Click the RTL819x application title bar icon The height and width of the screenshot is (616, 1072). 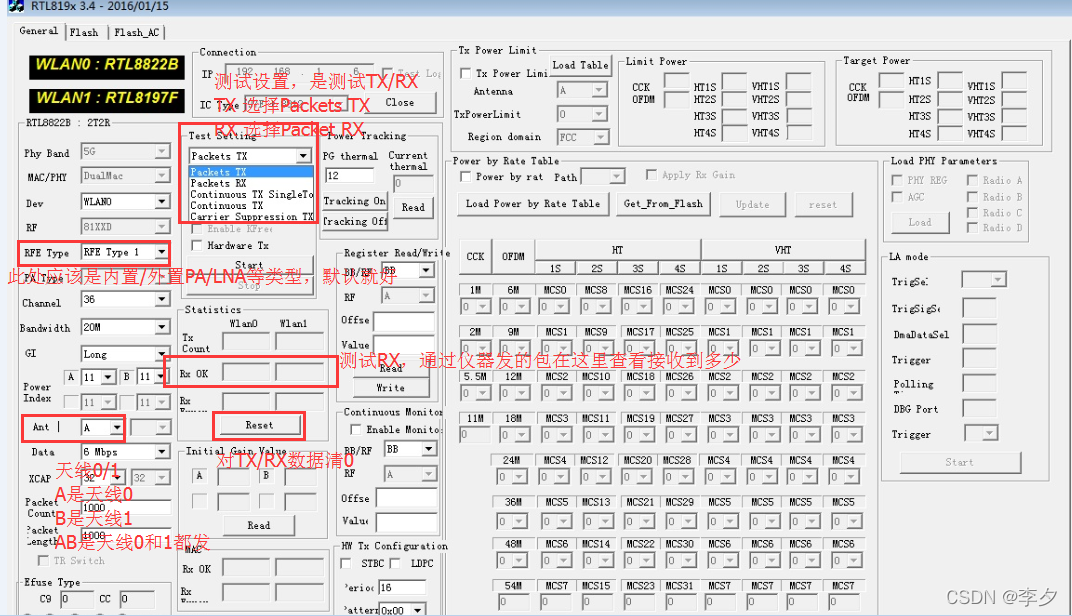click(x=15, y=6)
